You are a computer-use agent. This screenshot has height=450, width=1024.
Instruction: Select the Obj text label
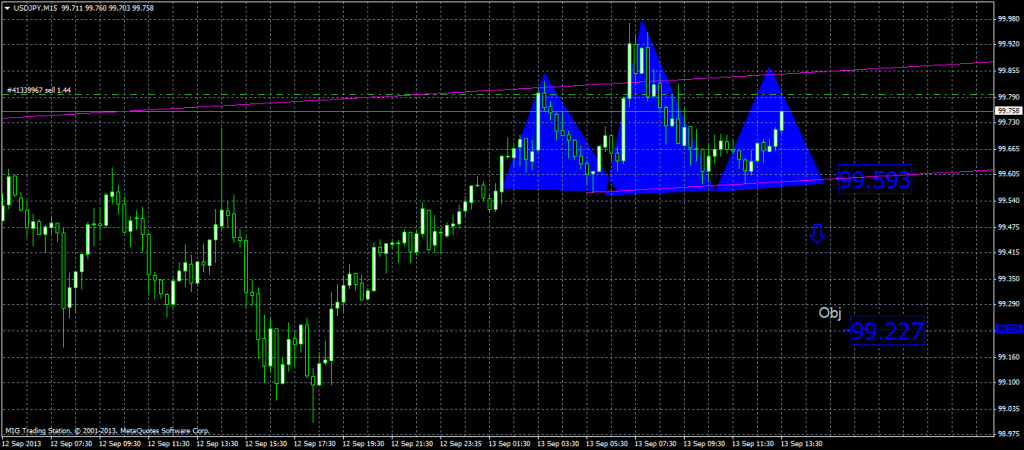click(830, 313)
